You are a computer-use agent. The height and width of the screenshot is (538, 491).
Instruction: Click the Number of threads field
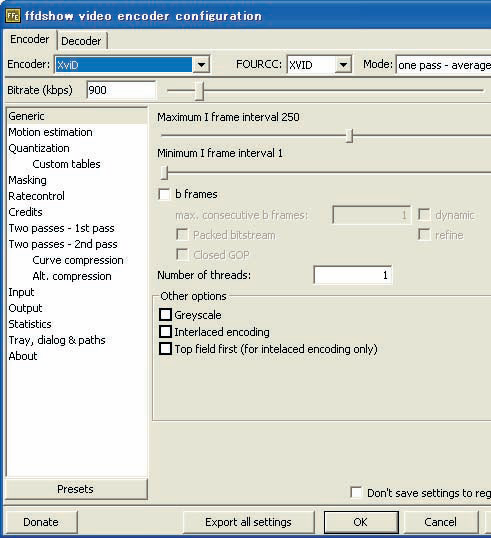[x=352, y=275]
